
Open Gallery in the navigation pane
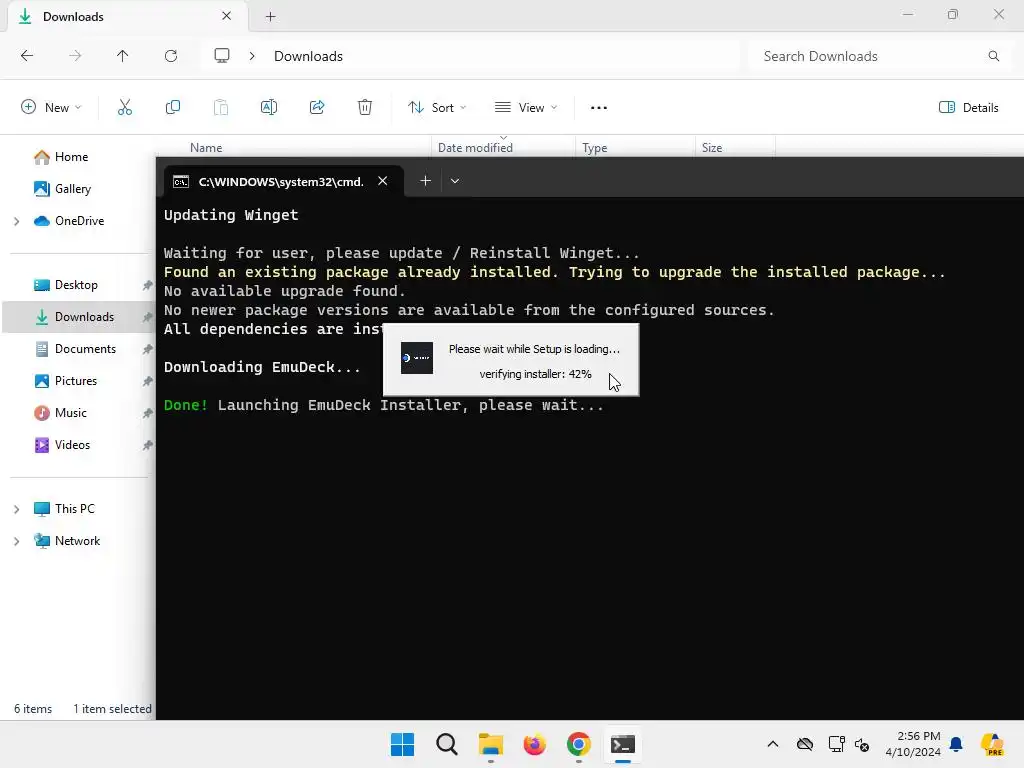point(62,189)
